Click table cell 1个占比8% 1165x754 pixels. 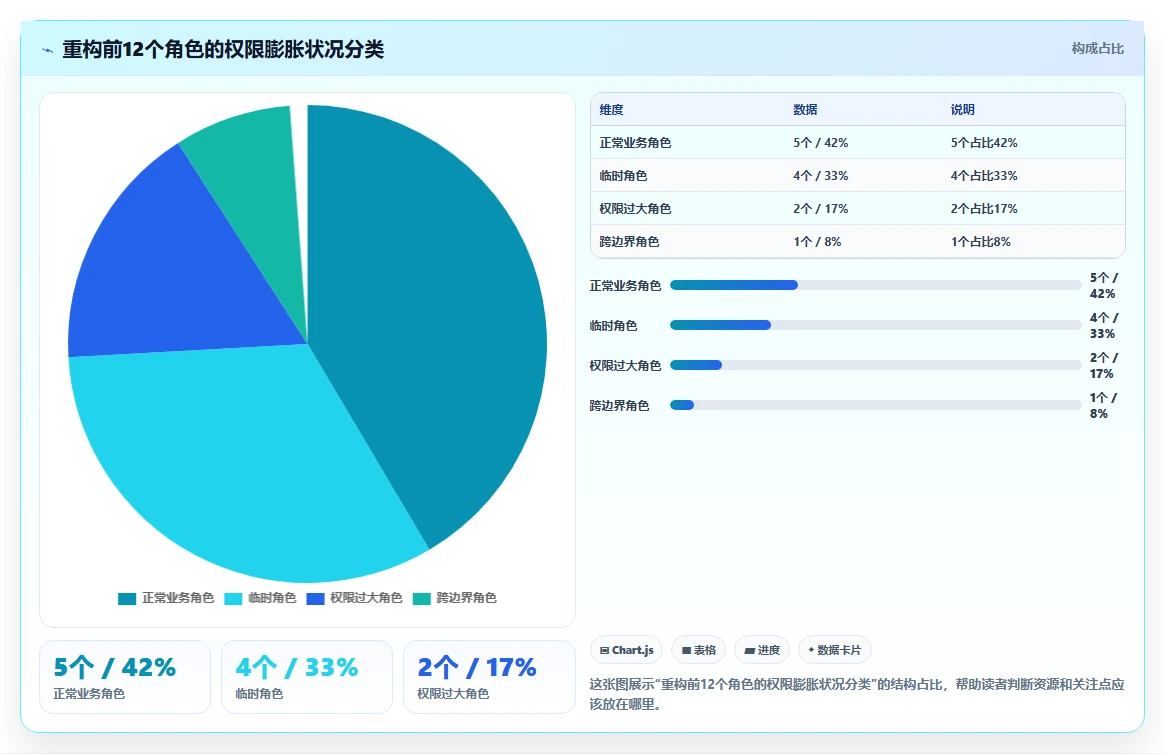981,242
